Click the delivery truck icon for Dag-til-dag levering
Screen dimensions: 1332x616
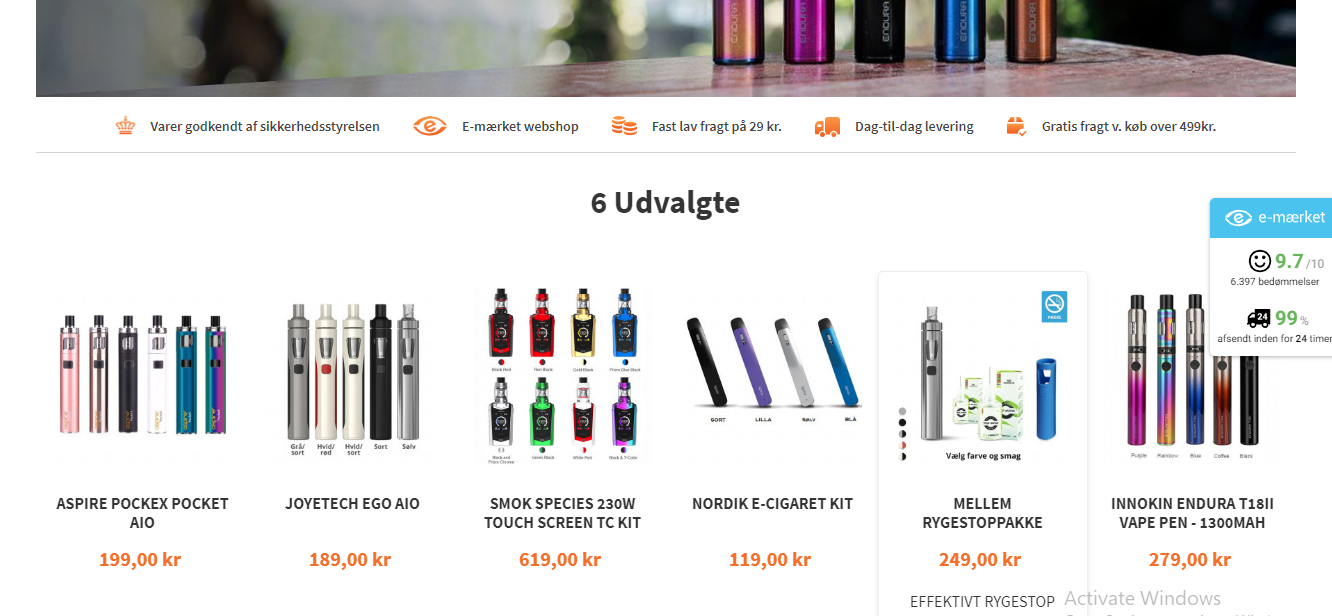(827, 126)
